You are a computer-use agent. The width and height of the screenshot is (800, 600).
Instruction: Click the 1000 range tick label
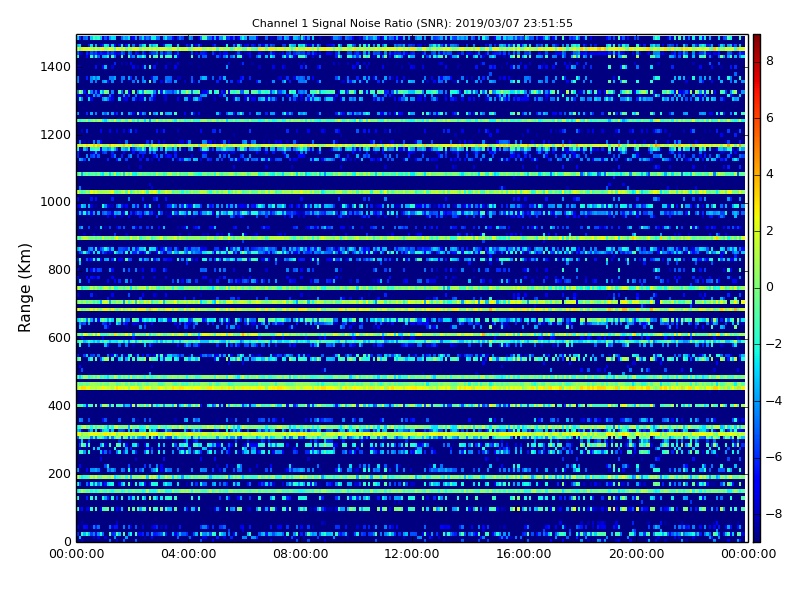55,202
